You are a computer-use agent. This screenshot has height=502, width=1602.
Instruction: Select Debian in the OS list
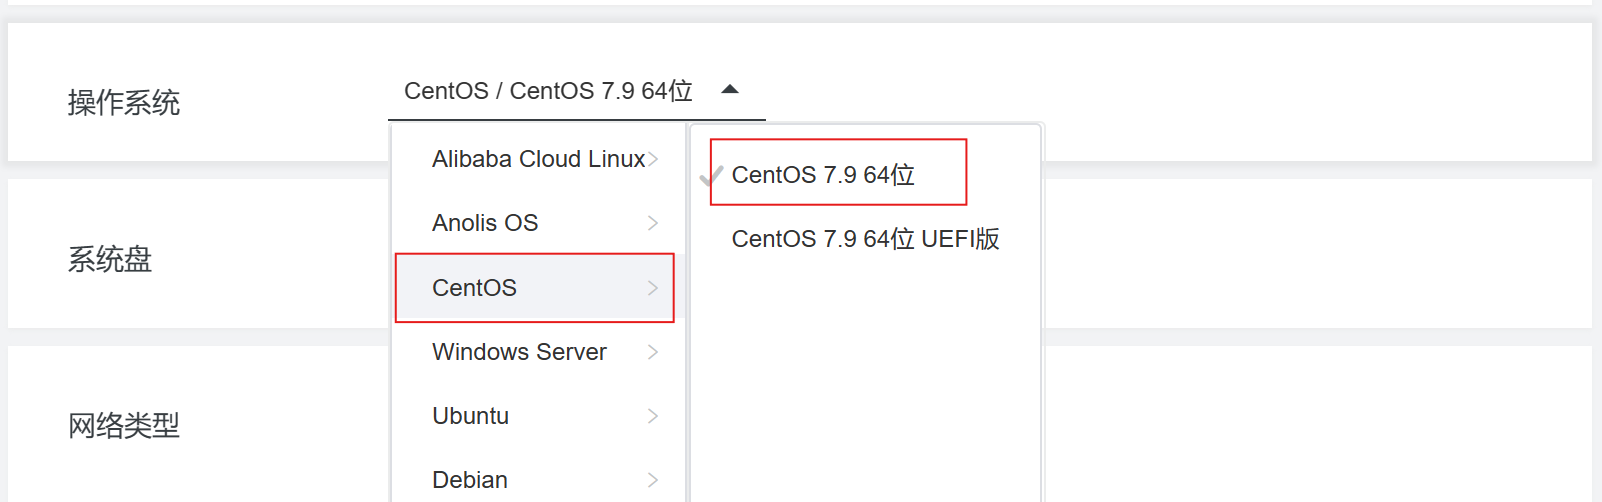[470, 480]
